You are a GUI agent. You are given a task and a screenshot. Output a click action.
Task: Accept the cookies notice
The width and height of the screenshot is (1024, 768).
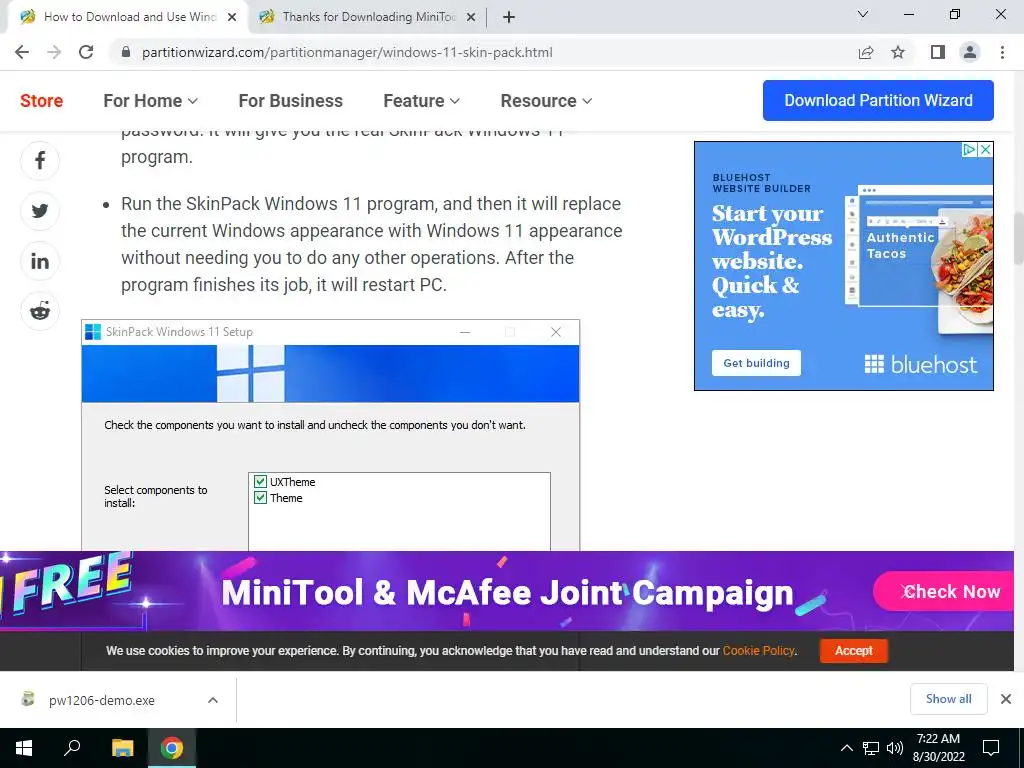pos(854,650)
